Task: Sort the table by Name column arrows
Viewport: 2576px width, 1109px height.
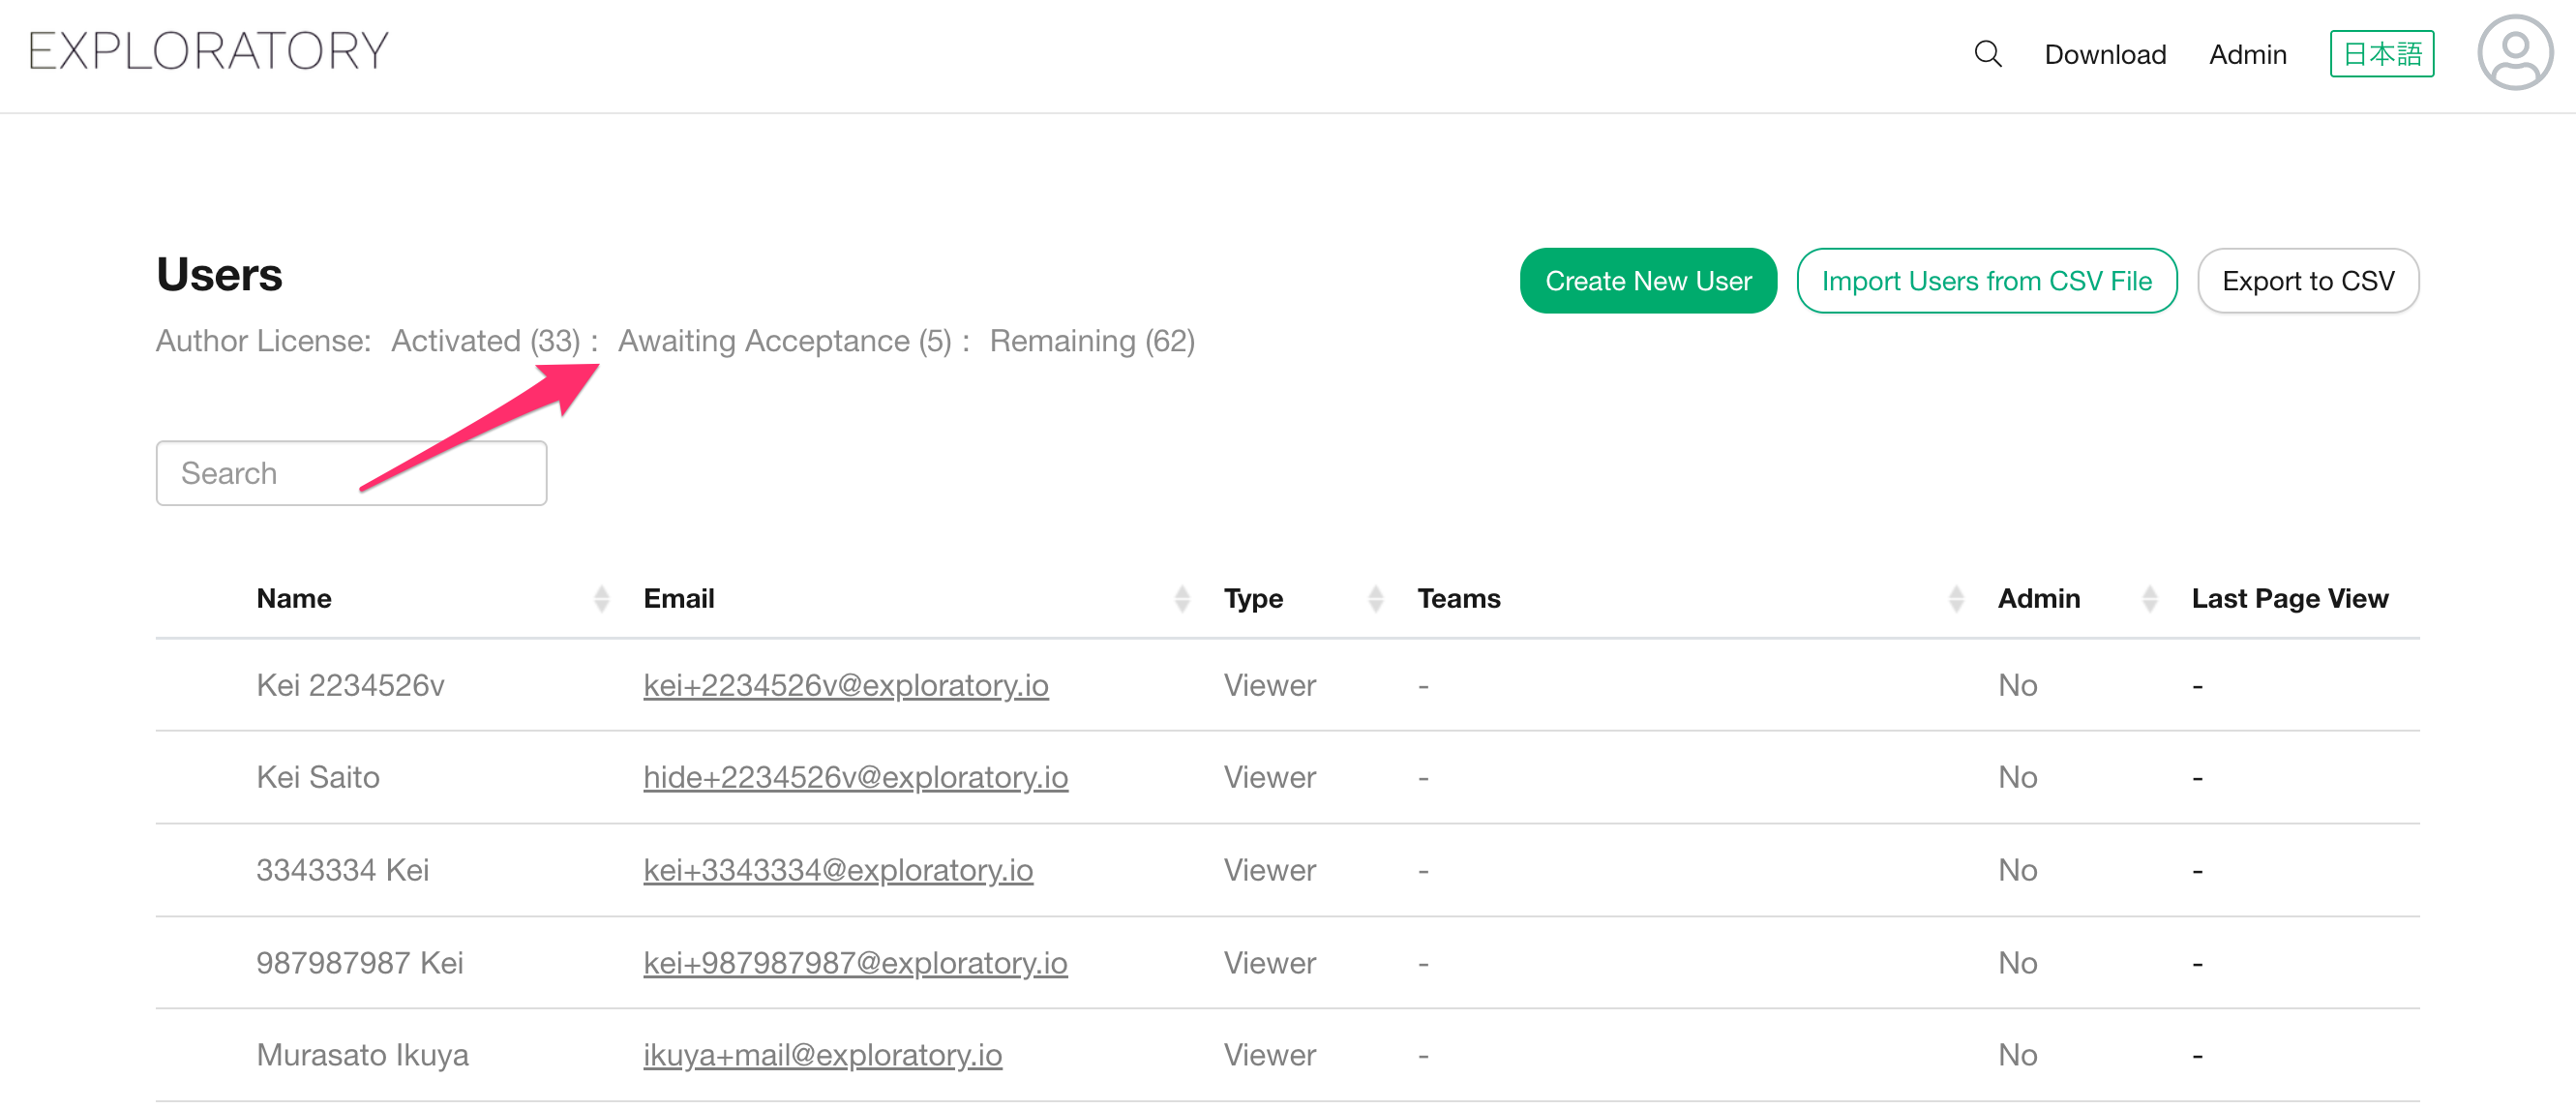Action: tap(601, 598)
